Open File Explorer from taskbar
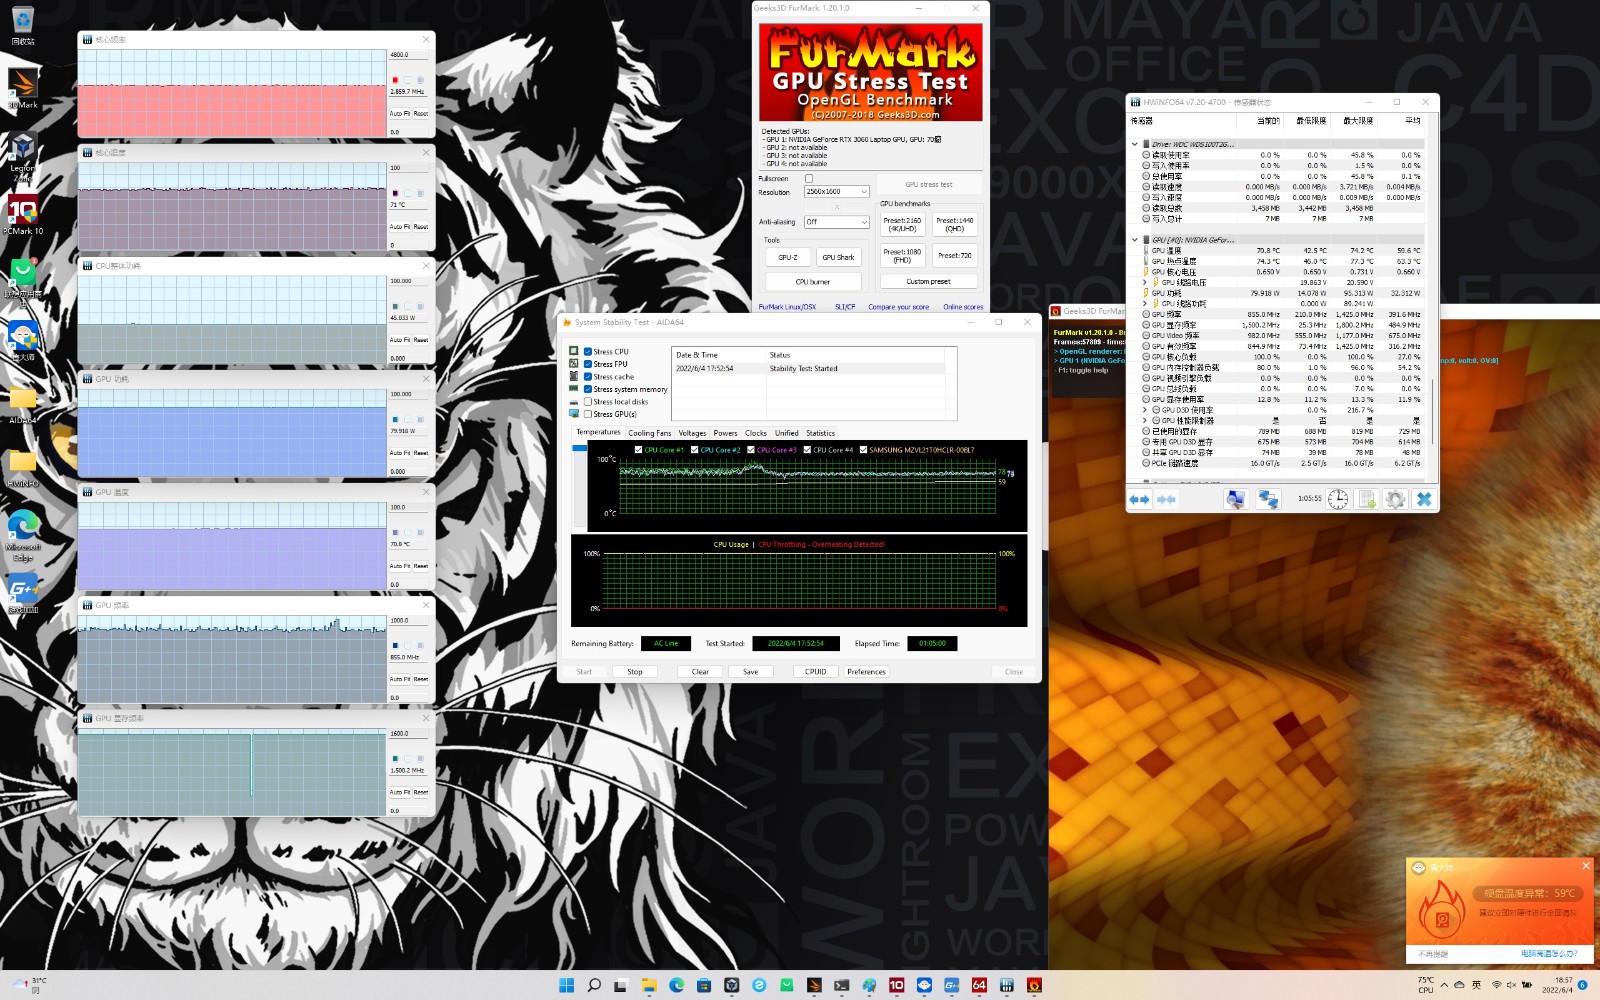The image size is (1600, 1000). coord(649,985)
